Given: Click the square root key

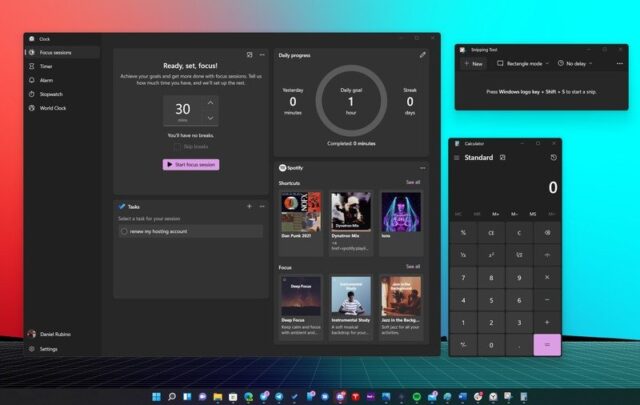Looking at the screenshot, I should [519, 255].
